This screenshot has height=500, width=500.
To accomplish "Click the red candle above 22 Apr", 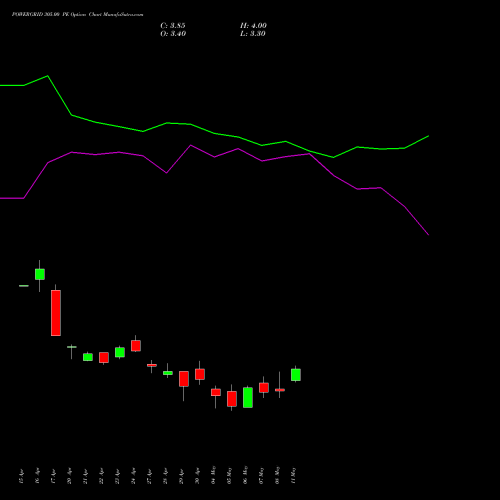I will coord(104,357).
